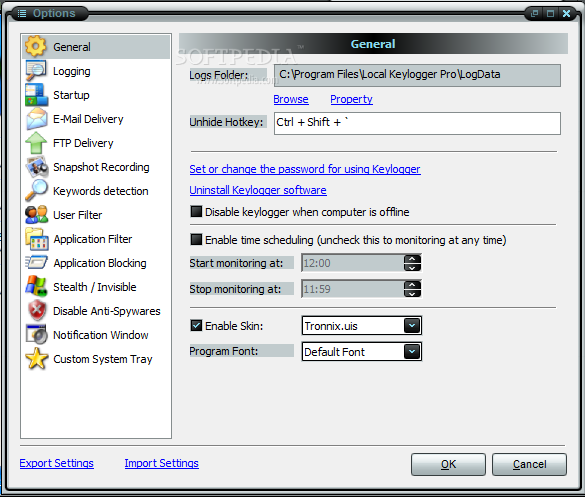Select the General entry label
The image size is (585, 497).
point(72,47)
